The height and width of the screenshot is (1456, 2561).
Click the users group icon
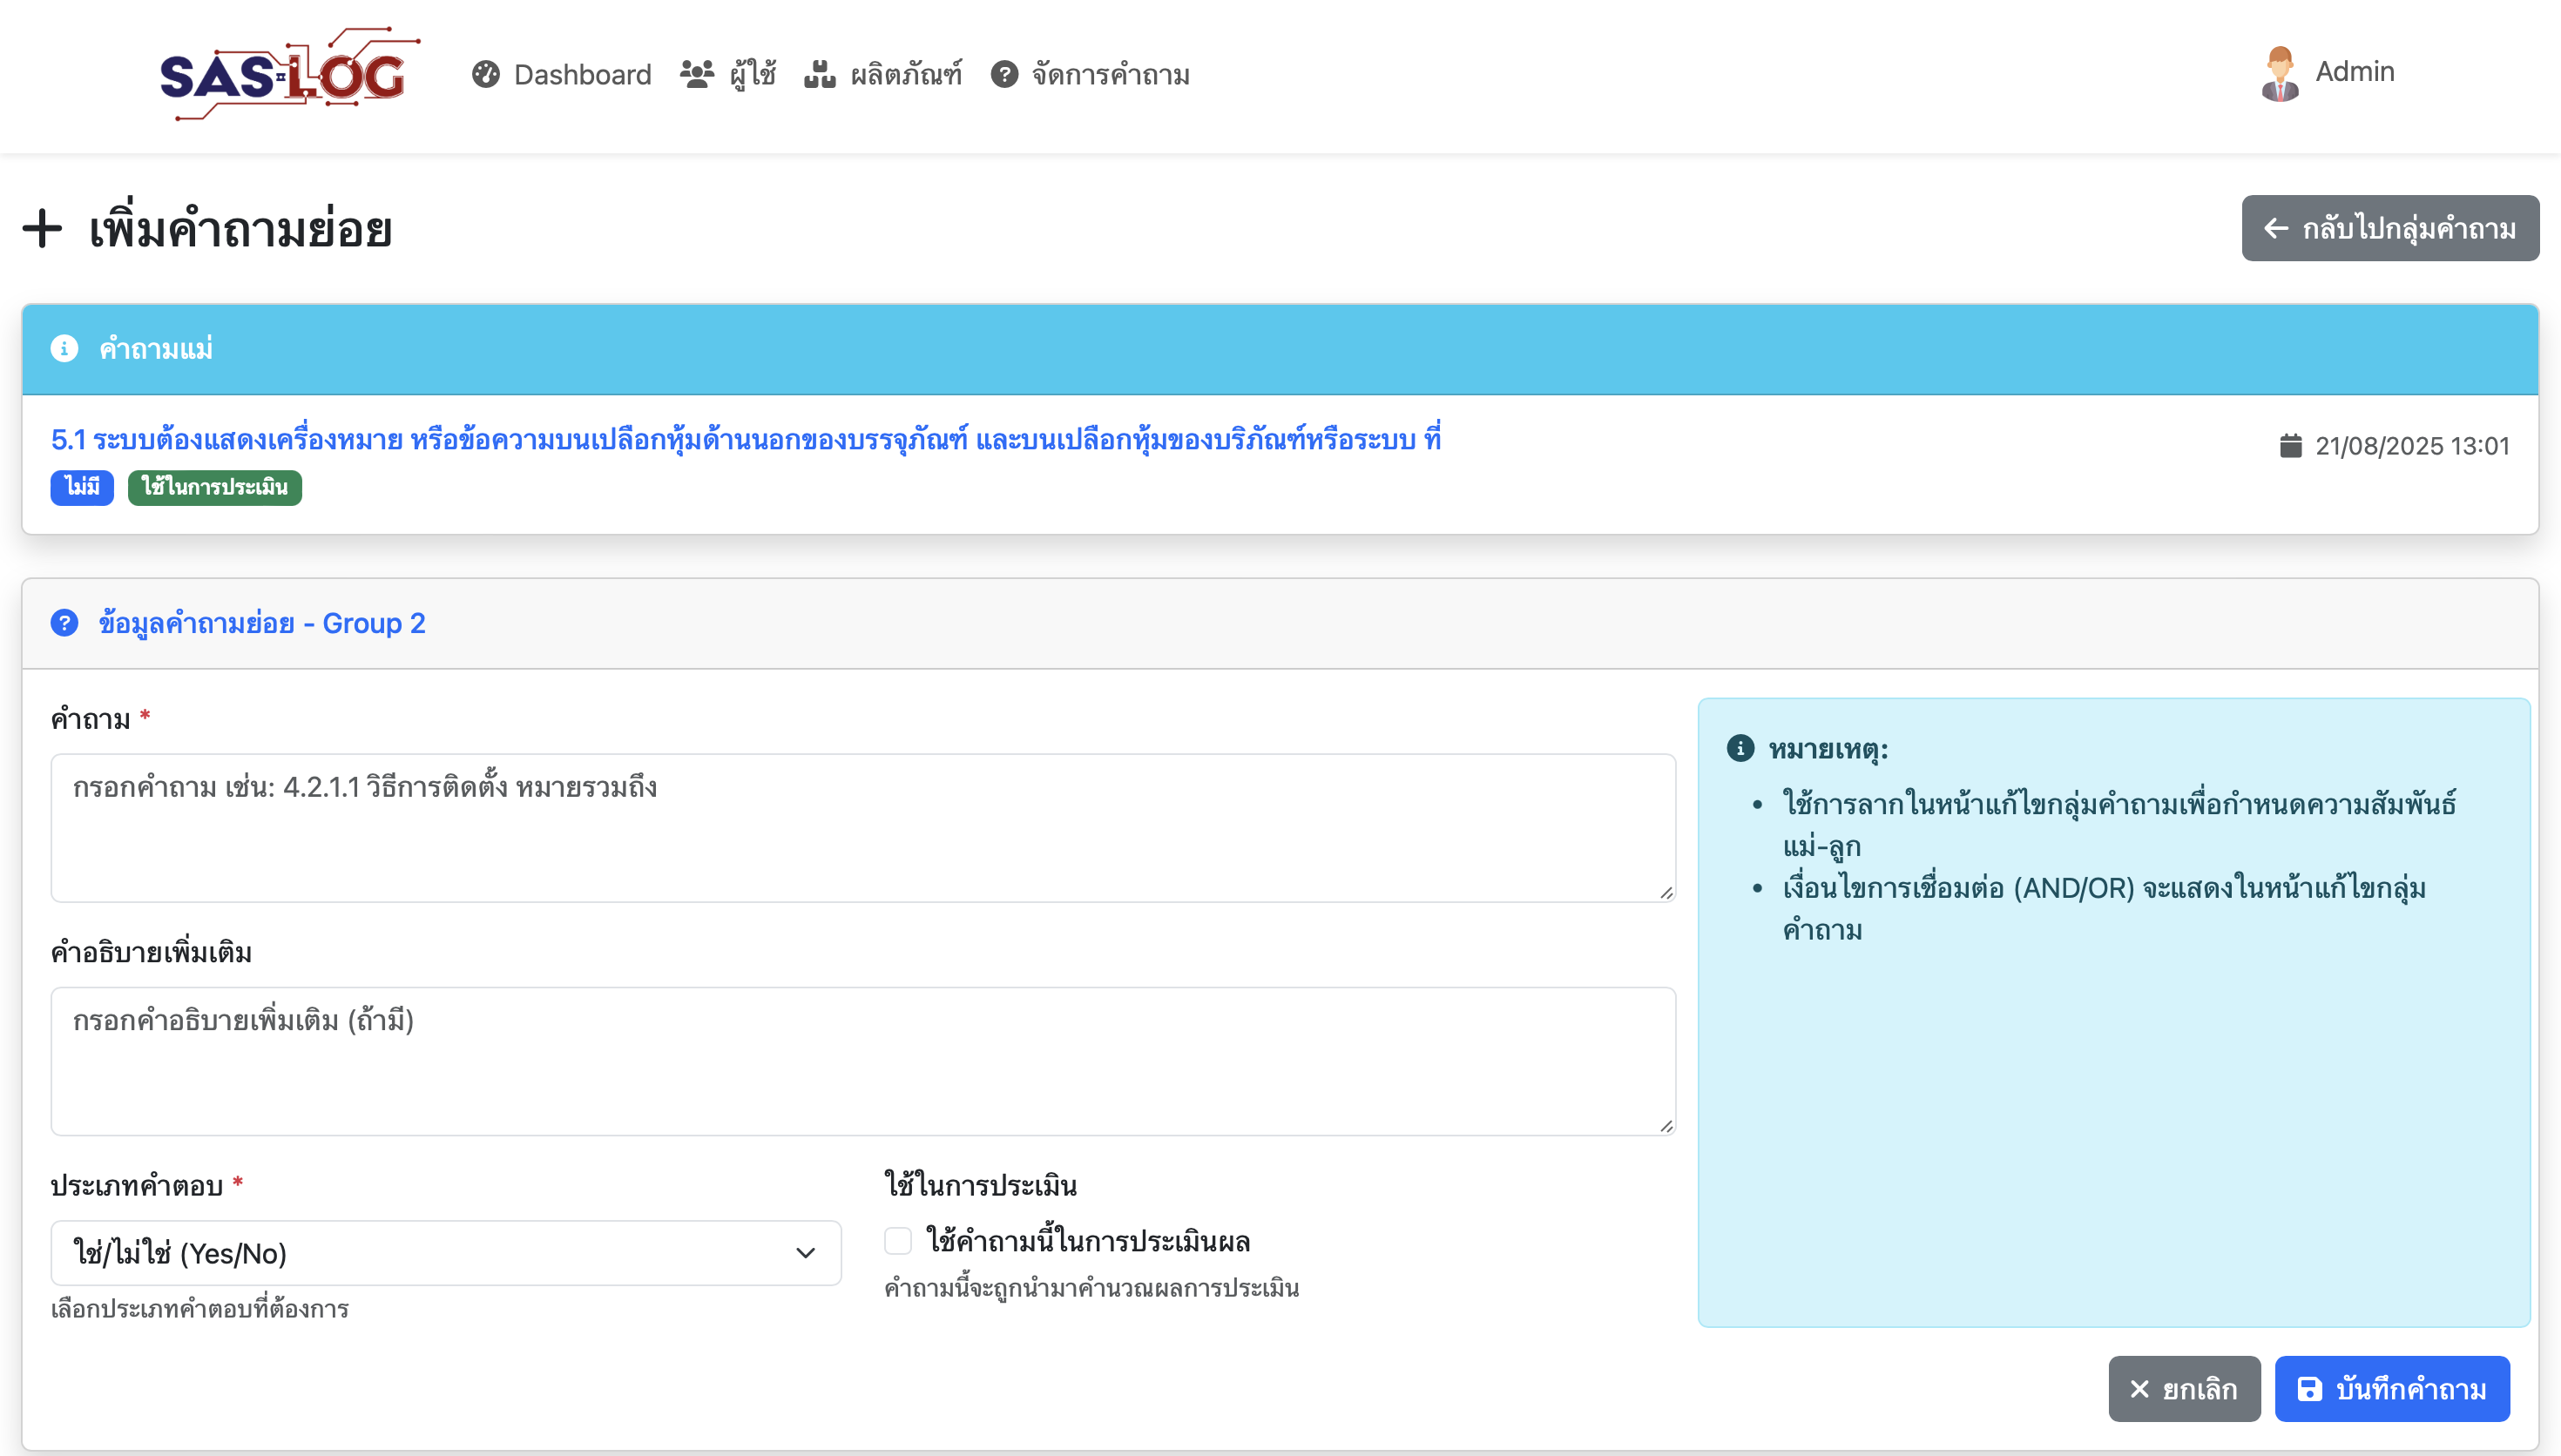click(697, 74)
